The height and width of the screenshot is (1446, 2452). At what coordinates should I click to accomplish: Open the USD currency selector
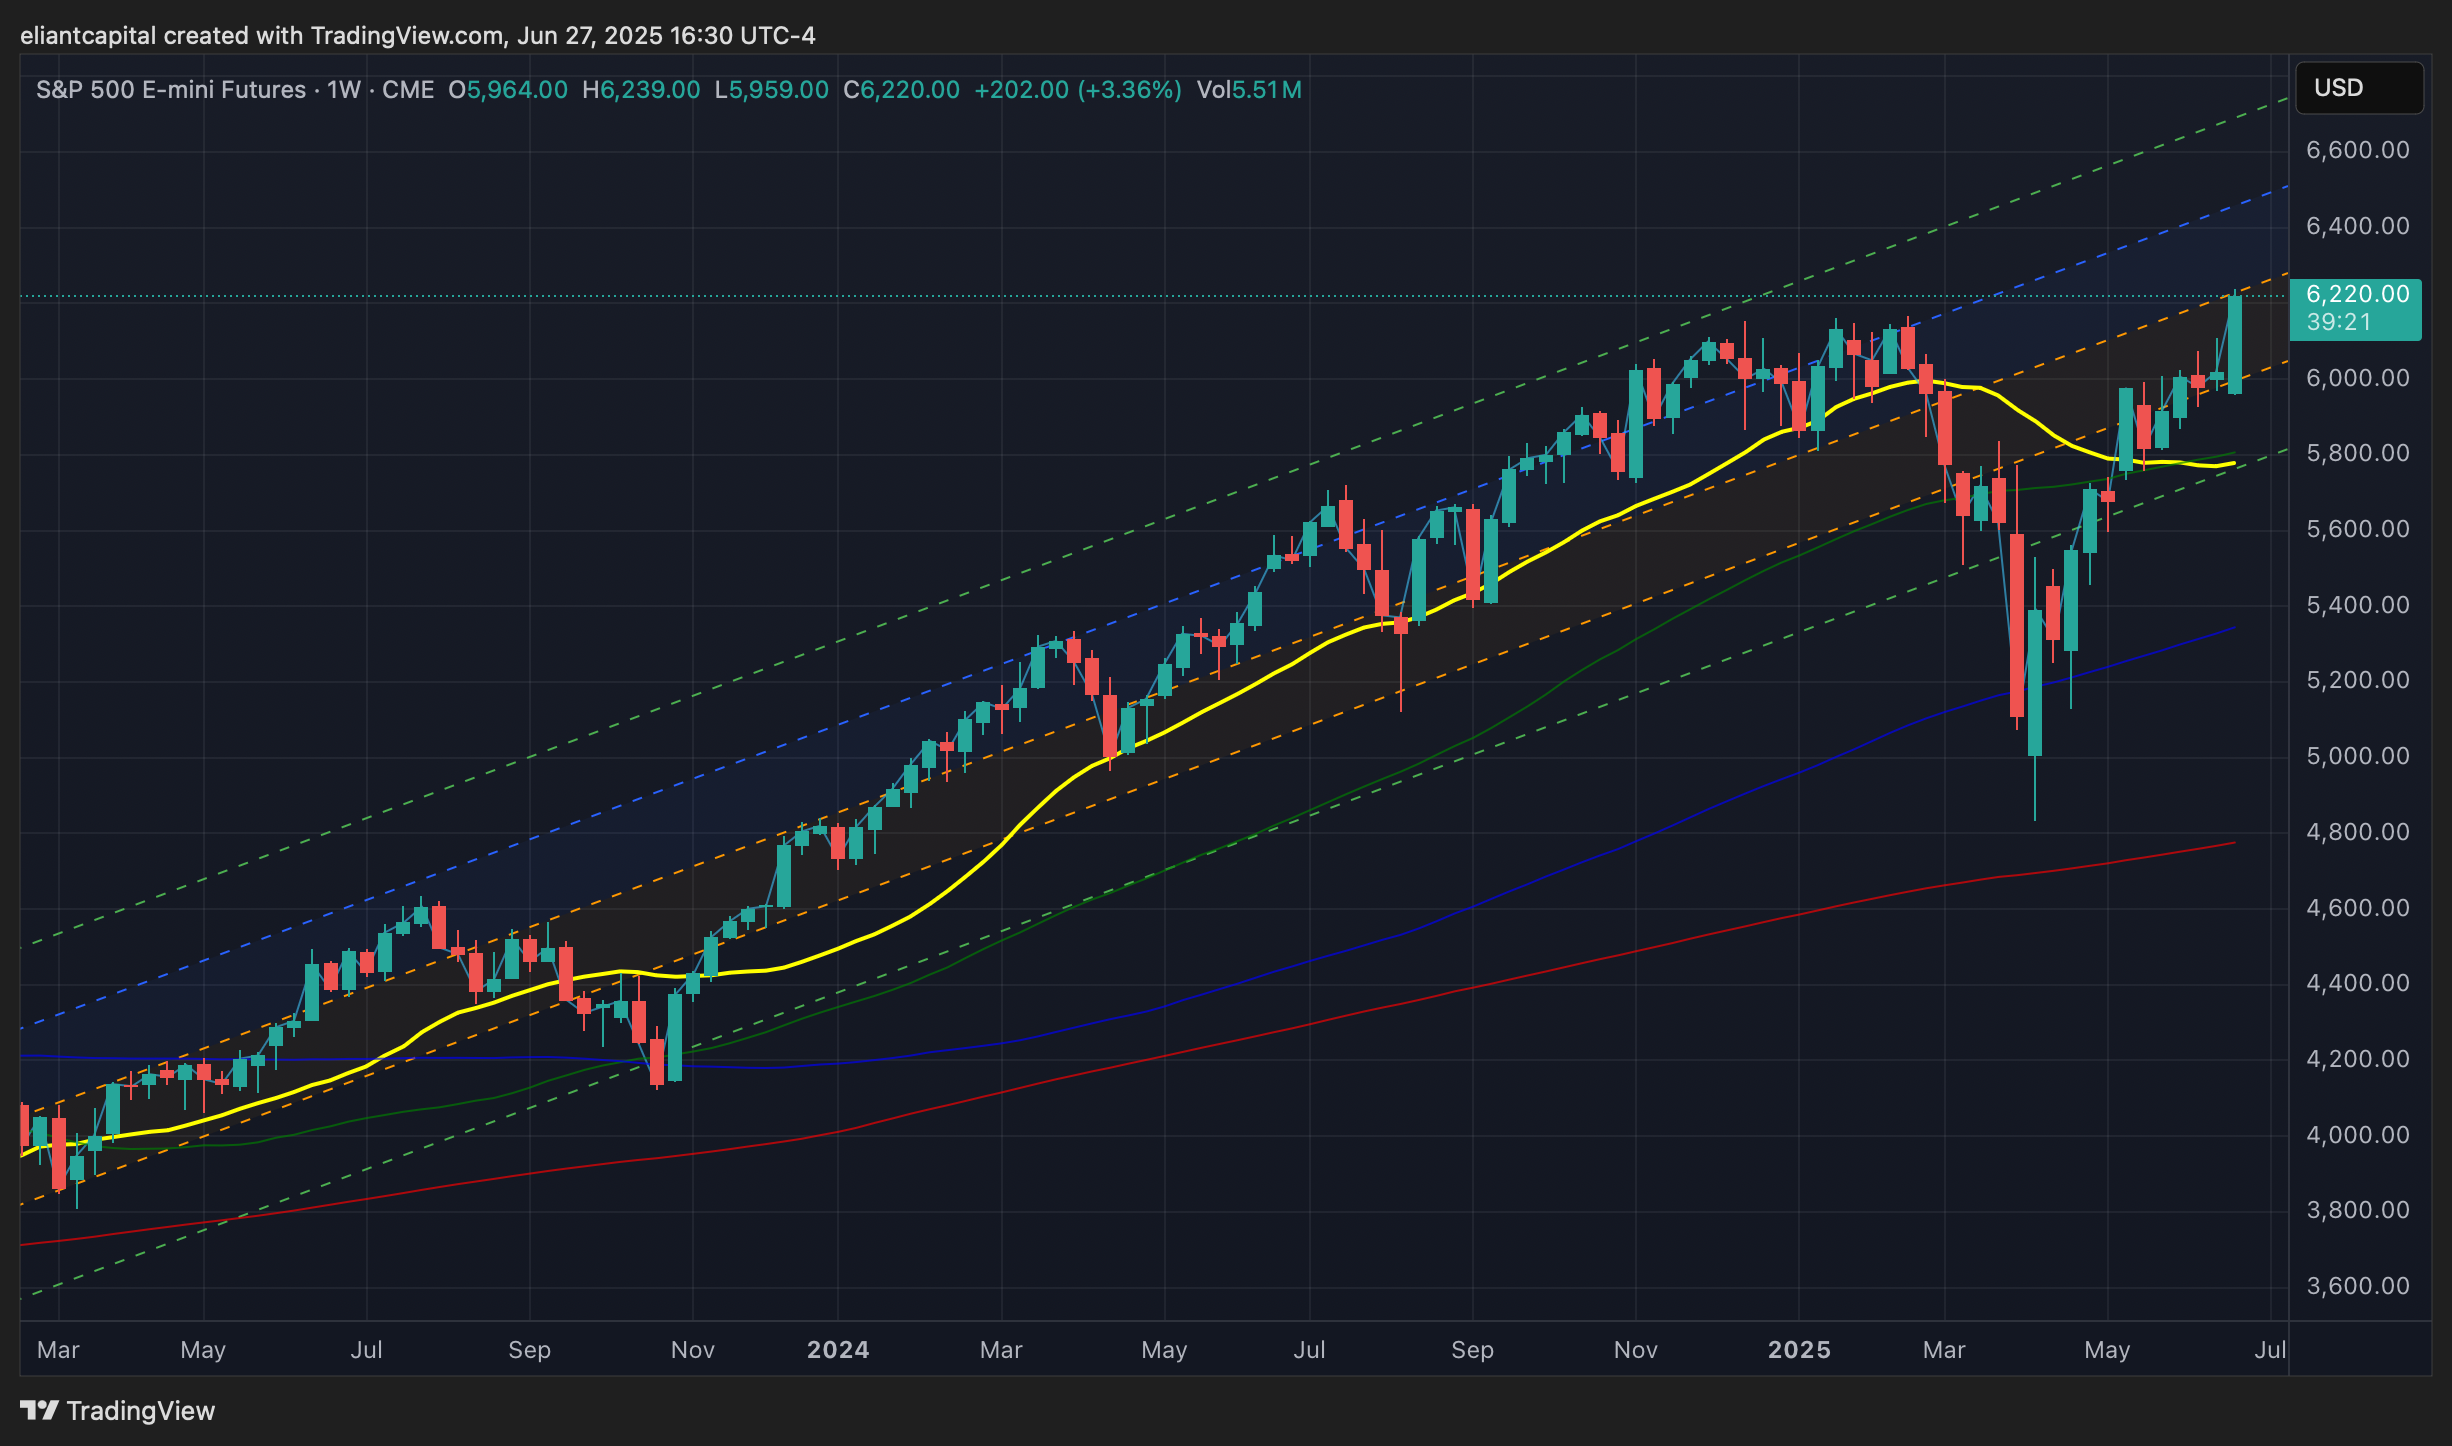[2358, 88]
